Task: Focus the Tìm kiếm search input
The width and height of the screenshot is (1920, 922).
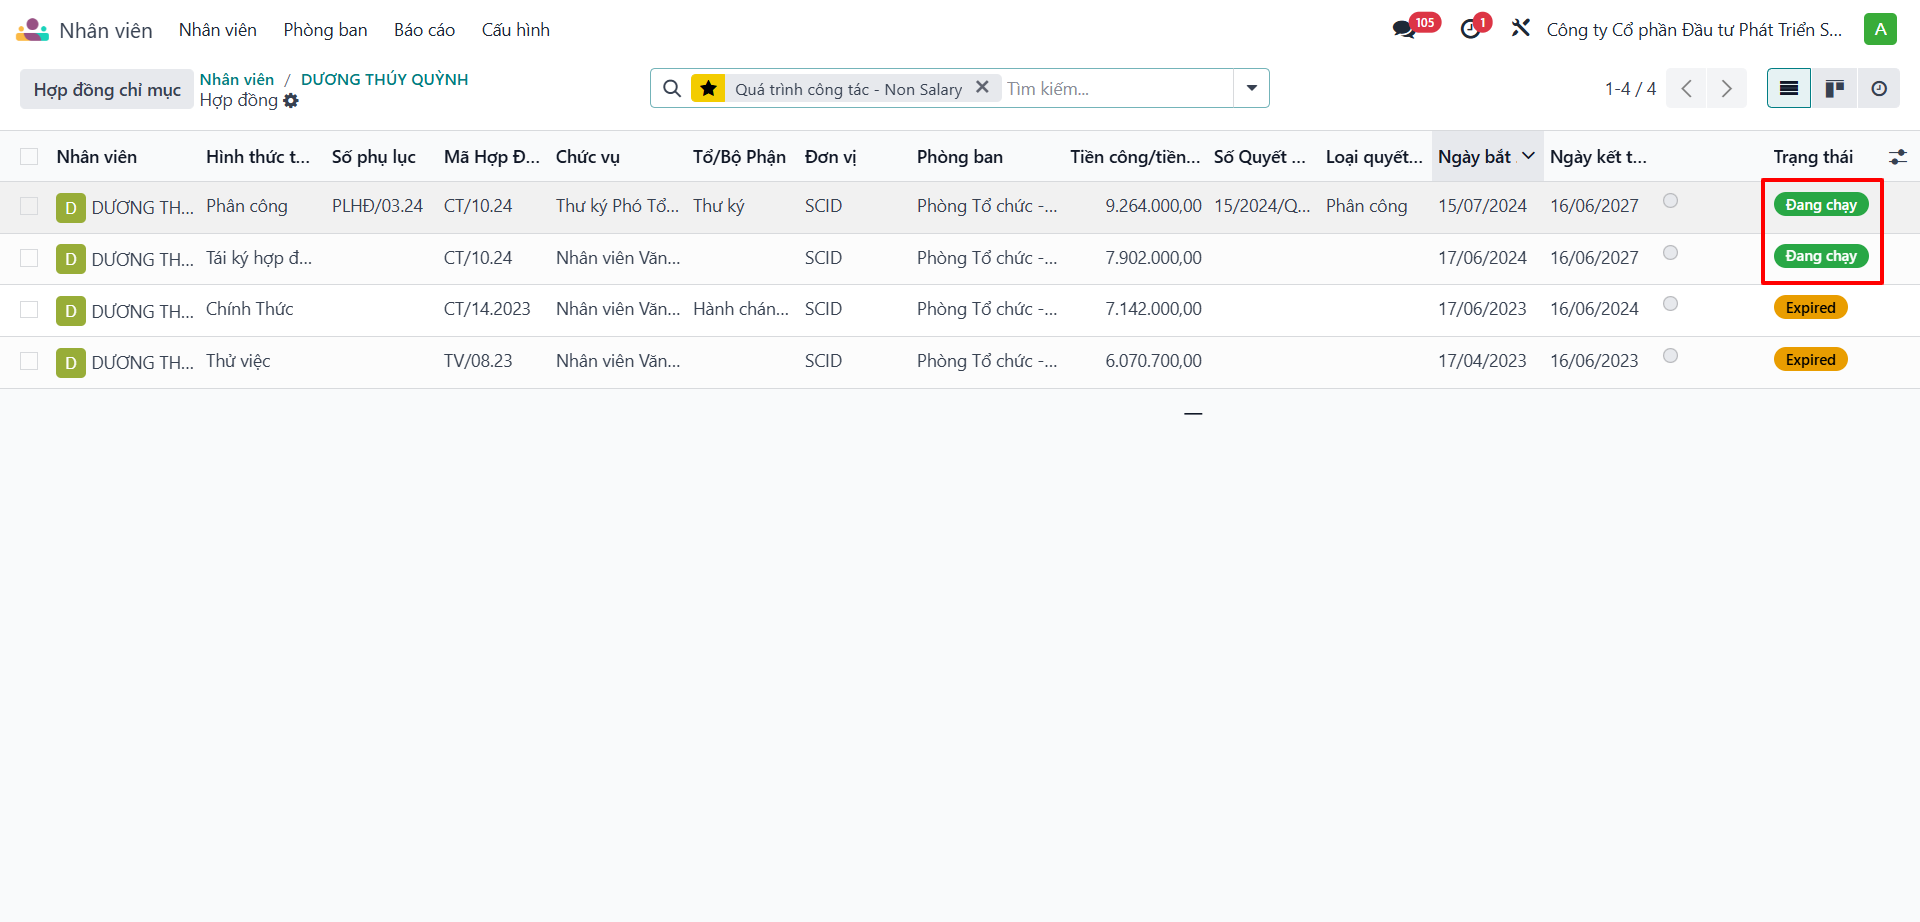Action: [x=1116, y=89]
